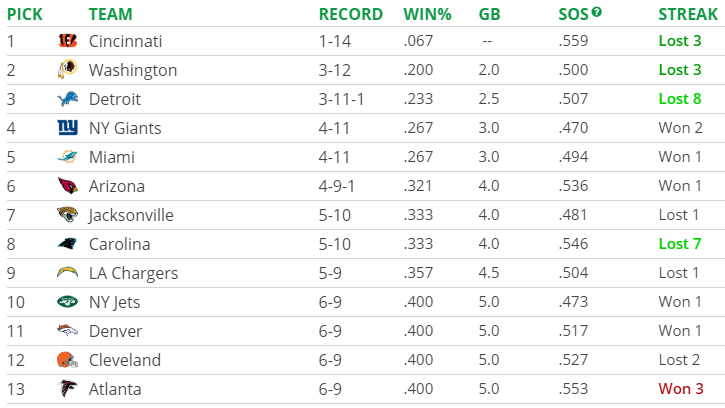Open the Cleveland team link
The width and height of the screenshot is (725, 408).
[x=125, y=360]
